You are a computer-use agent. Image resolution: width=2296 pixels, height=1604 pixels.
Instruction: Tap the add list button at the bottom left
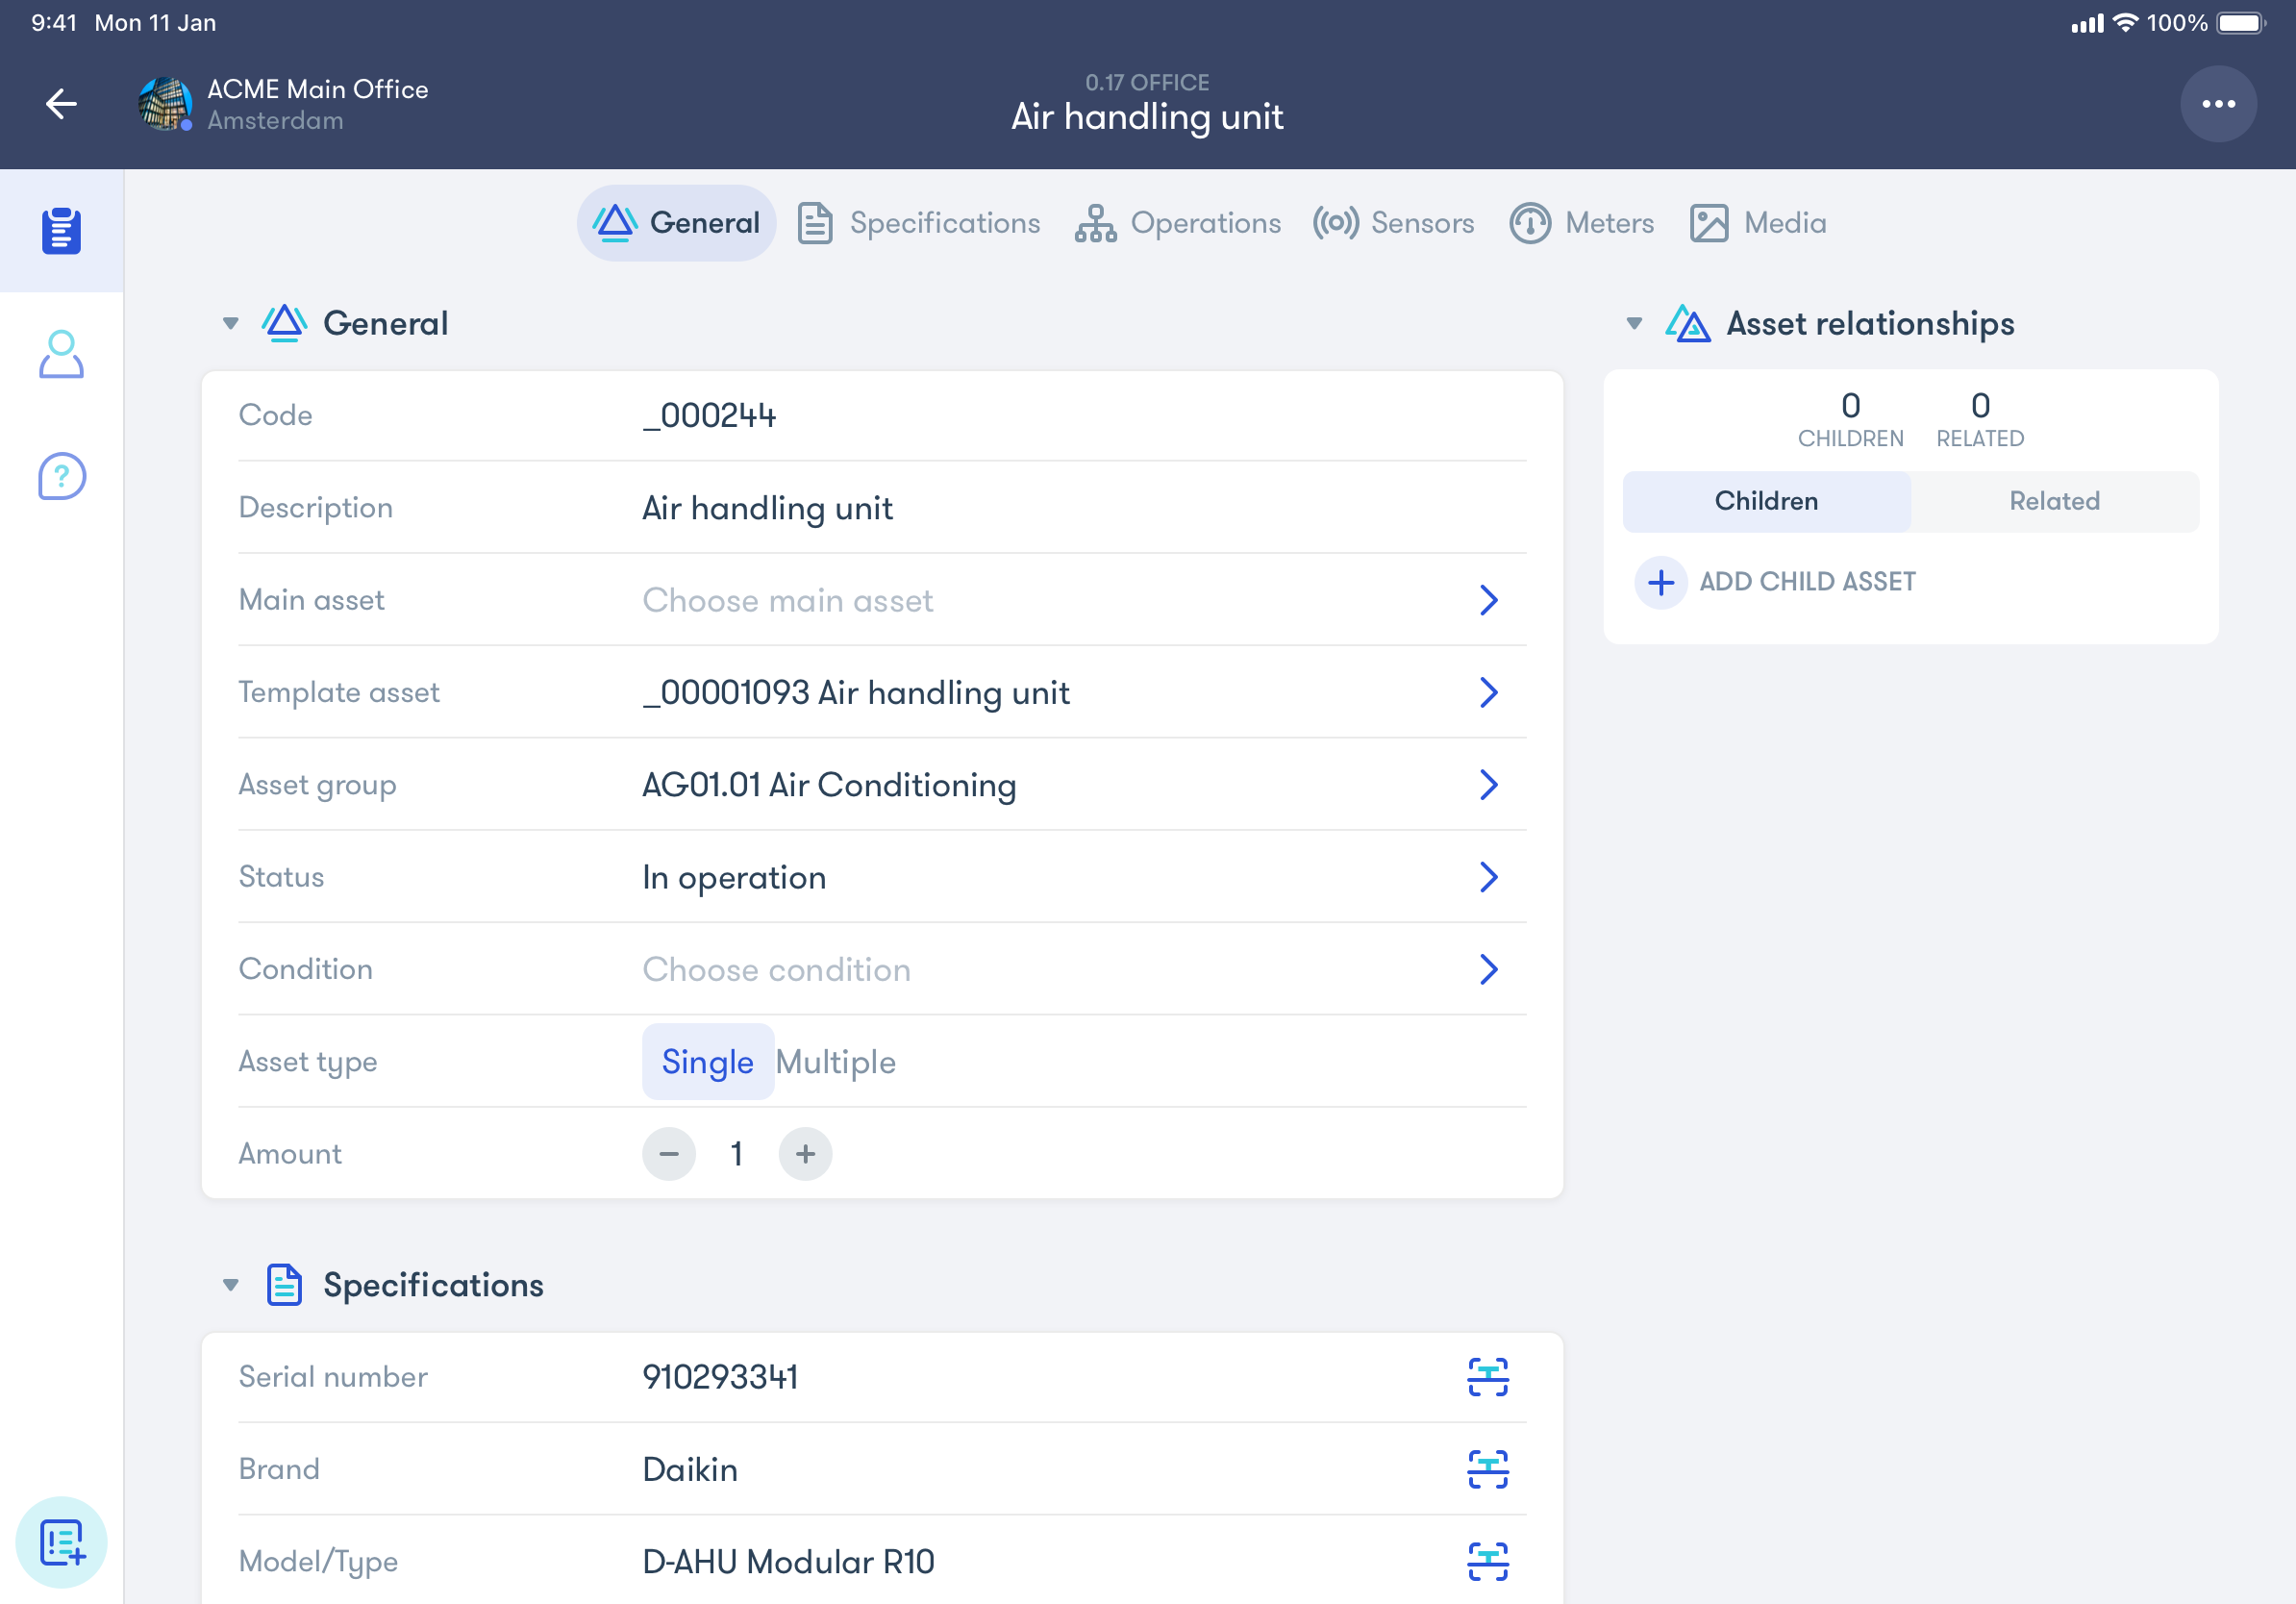61,1541
